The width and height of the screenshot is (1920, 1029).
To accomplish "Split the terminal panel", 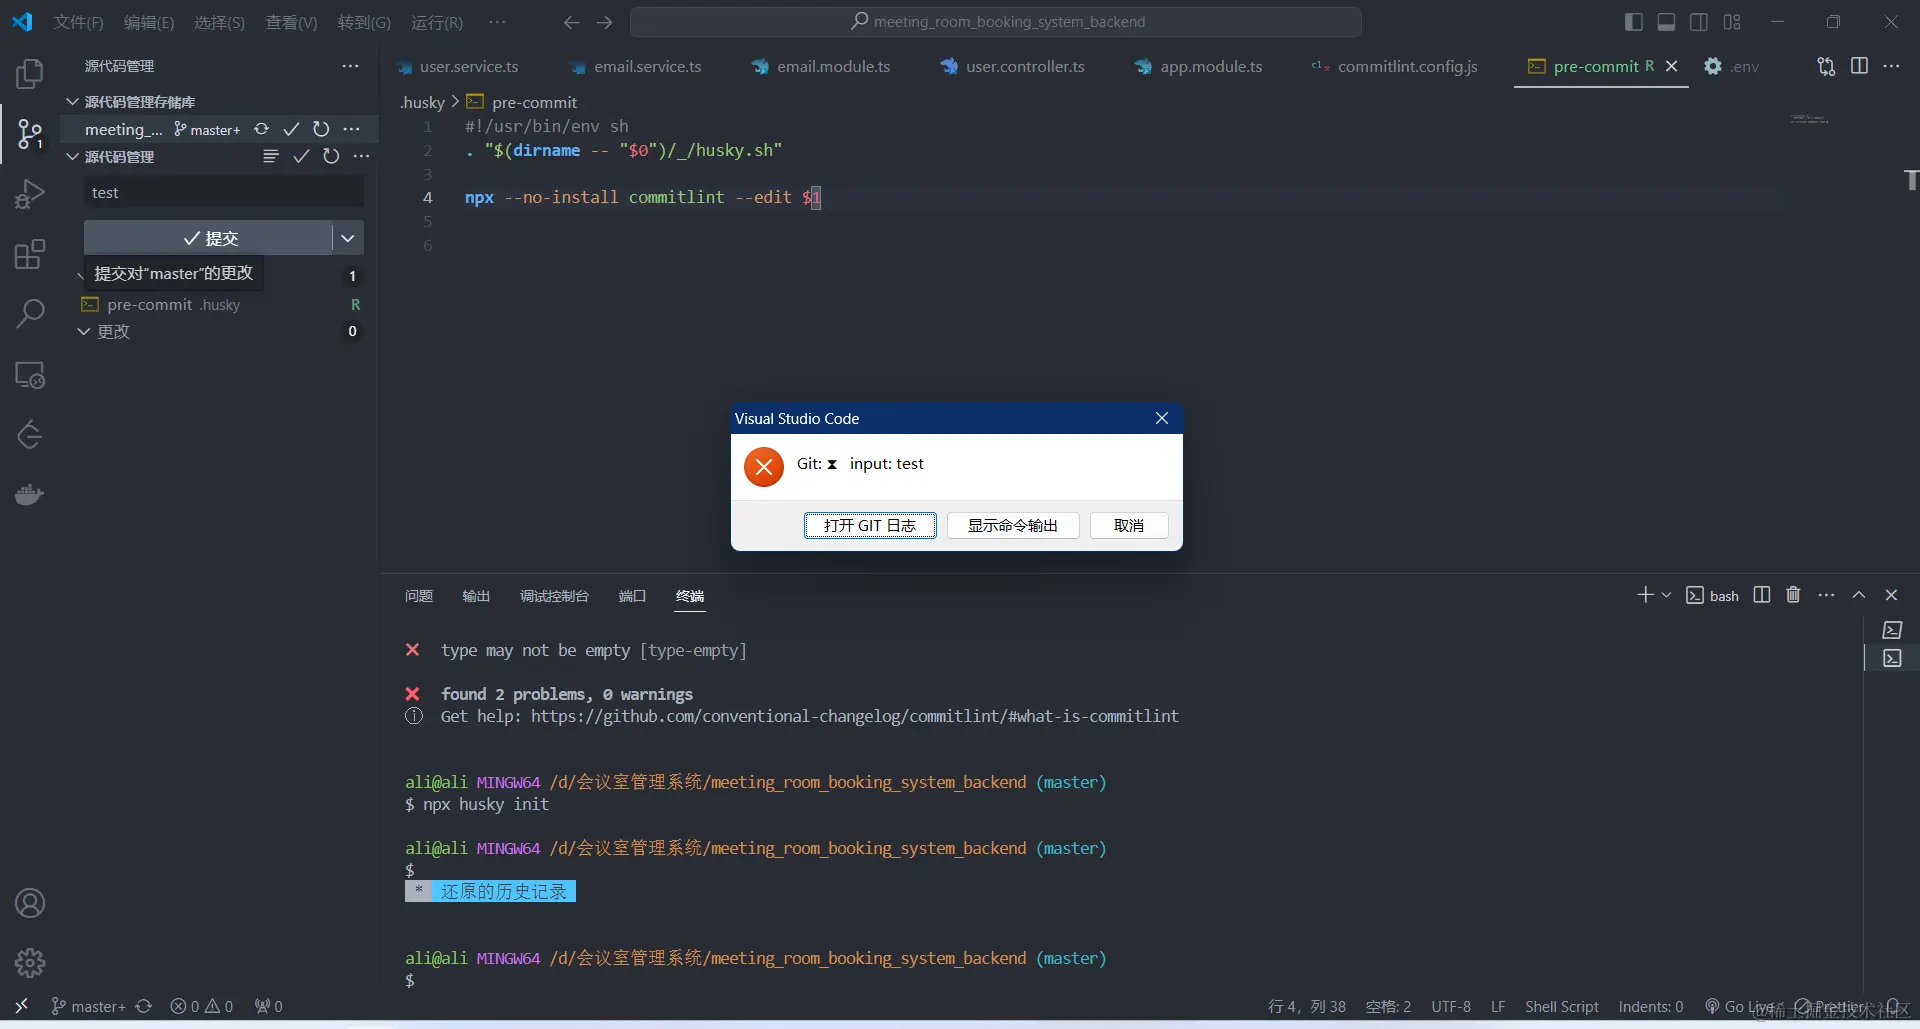I will coord(1762,595).
